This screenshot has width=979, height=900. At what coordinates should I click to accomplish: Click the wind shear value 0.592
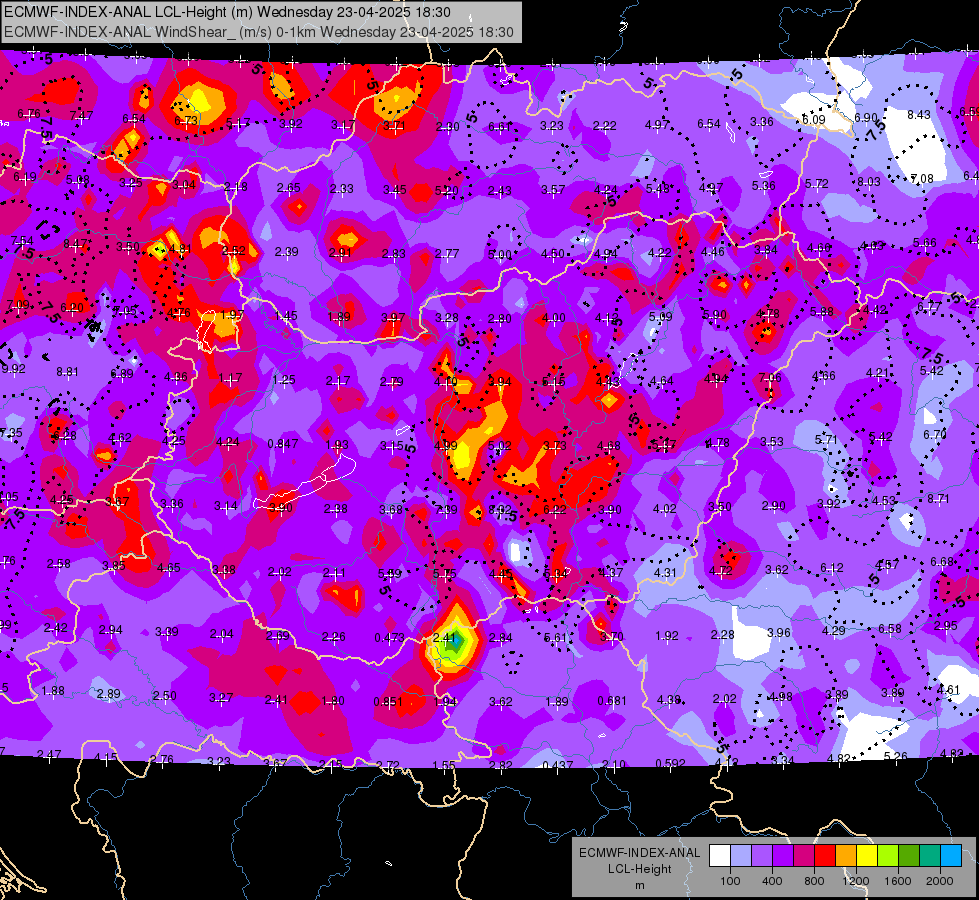[x=670, y=763]
